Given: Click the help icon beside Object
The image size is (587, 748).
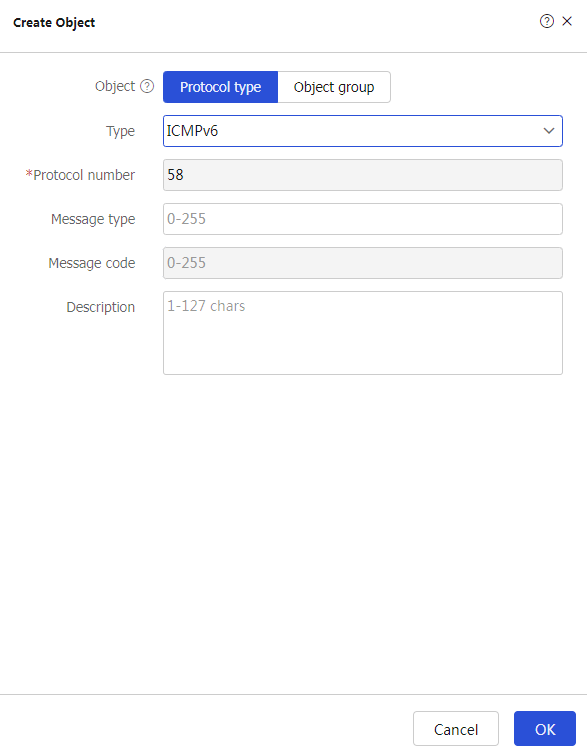Looking at the screenshot, I should [x=147, y=86].
